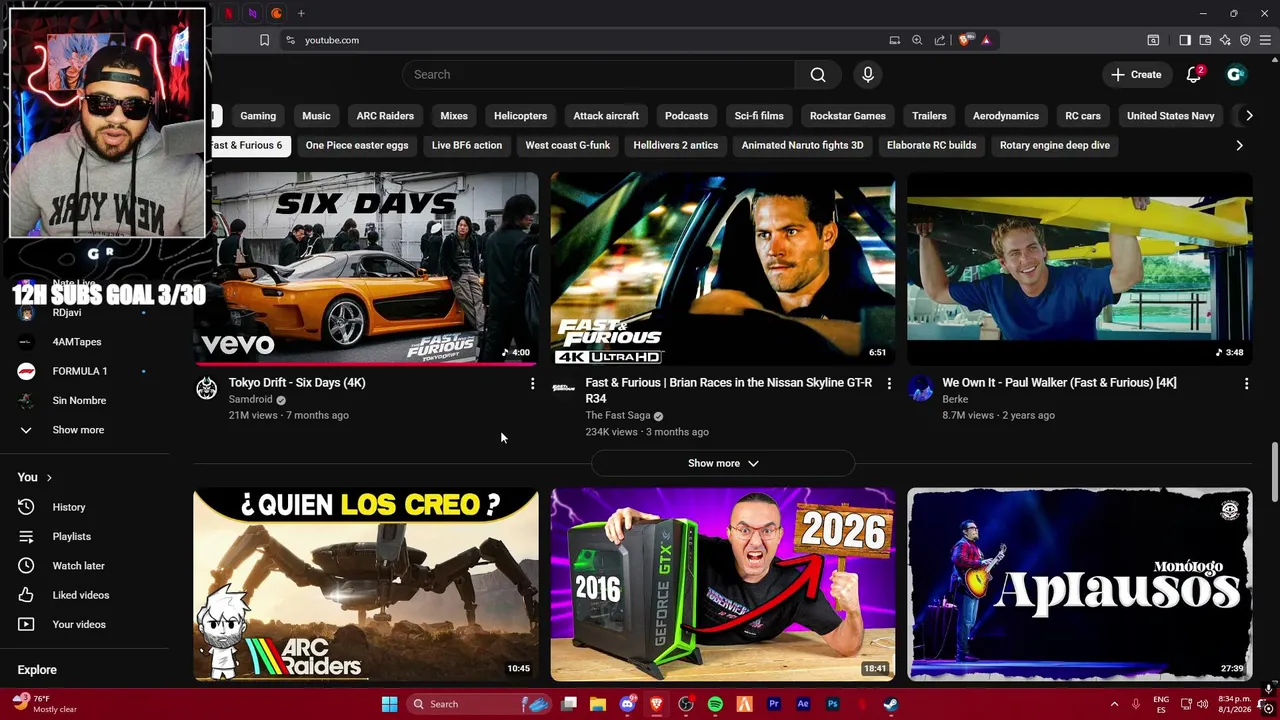Open the RDjavi subscription

tap(67, 313)
